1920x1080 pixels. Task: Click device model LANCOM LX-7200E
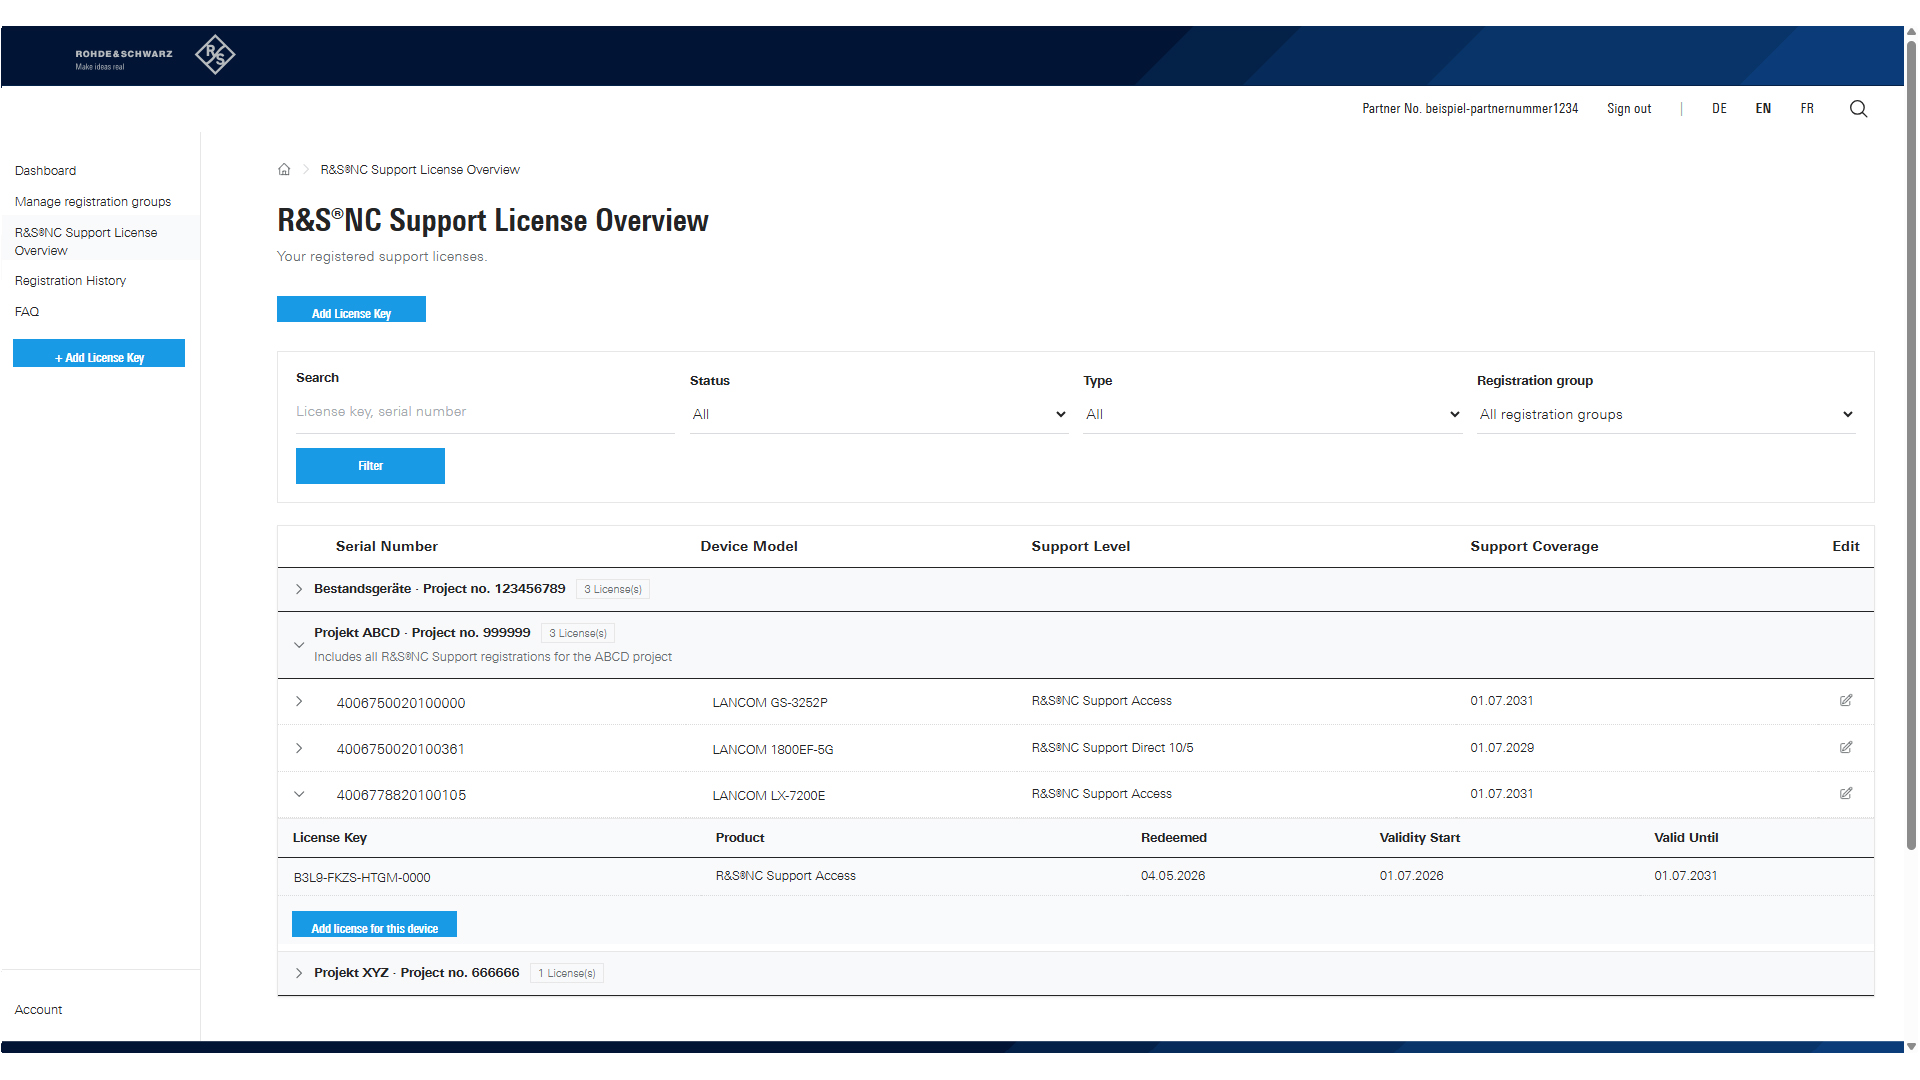pyautogui.click(x=769, y=796)
